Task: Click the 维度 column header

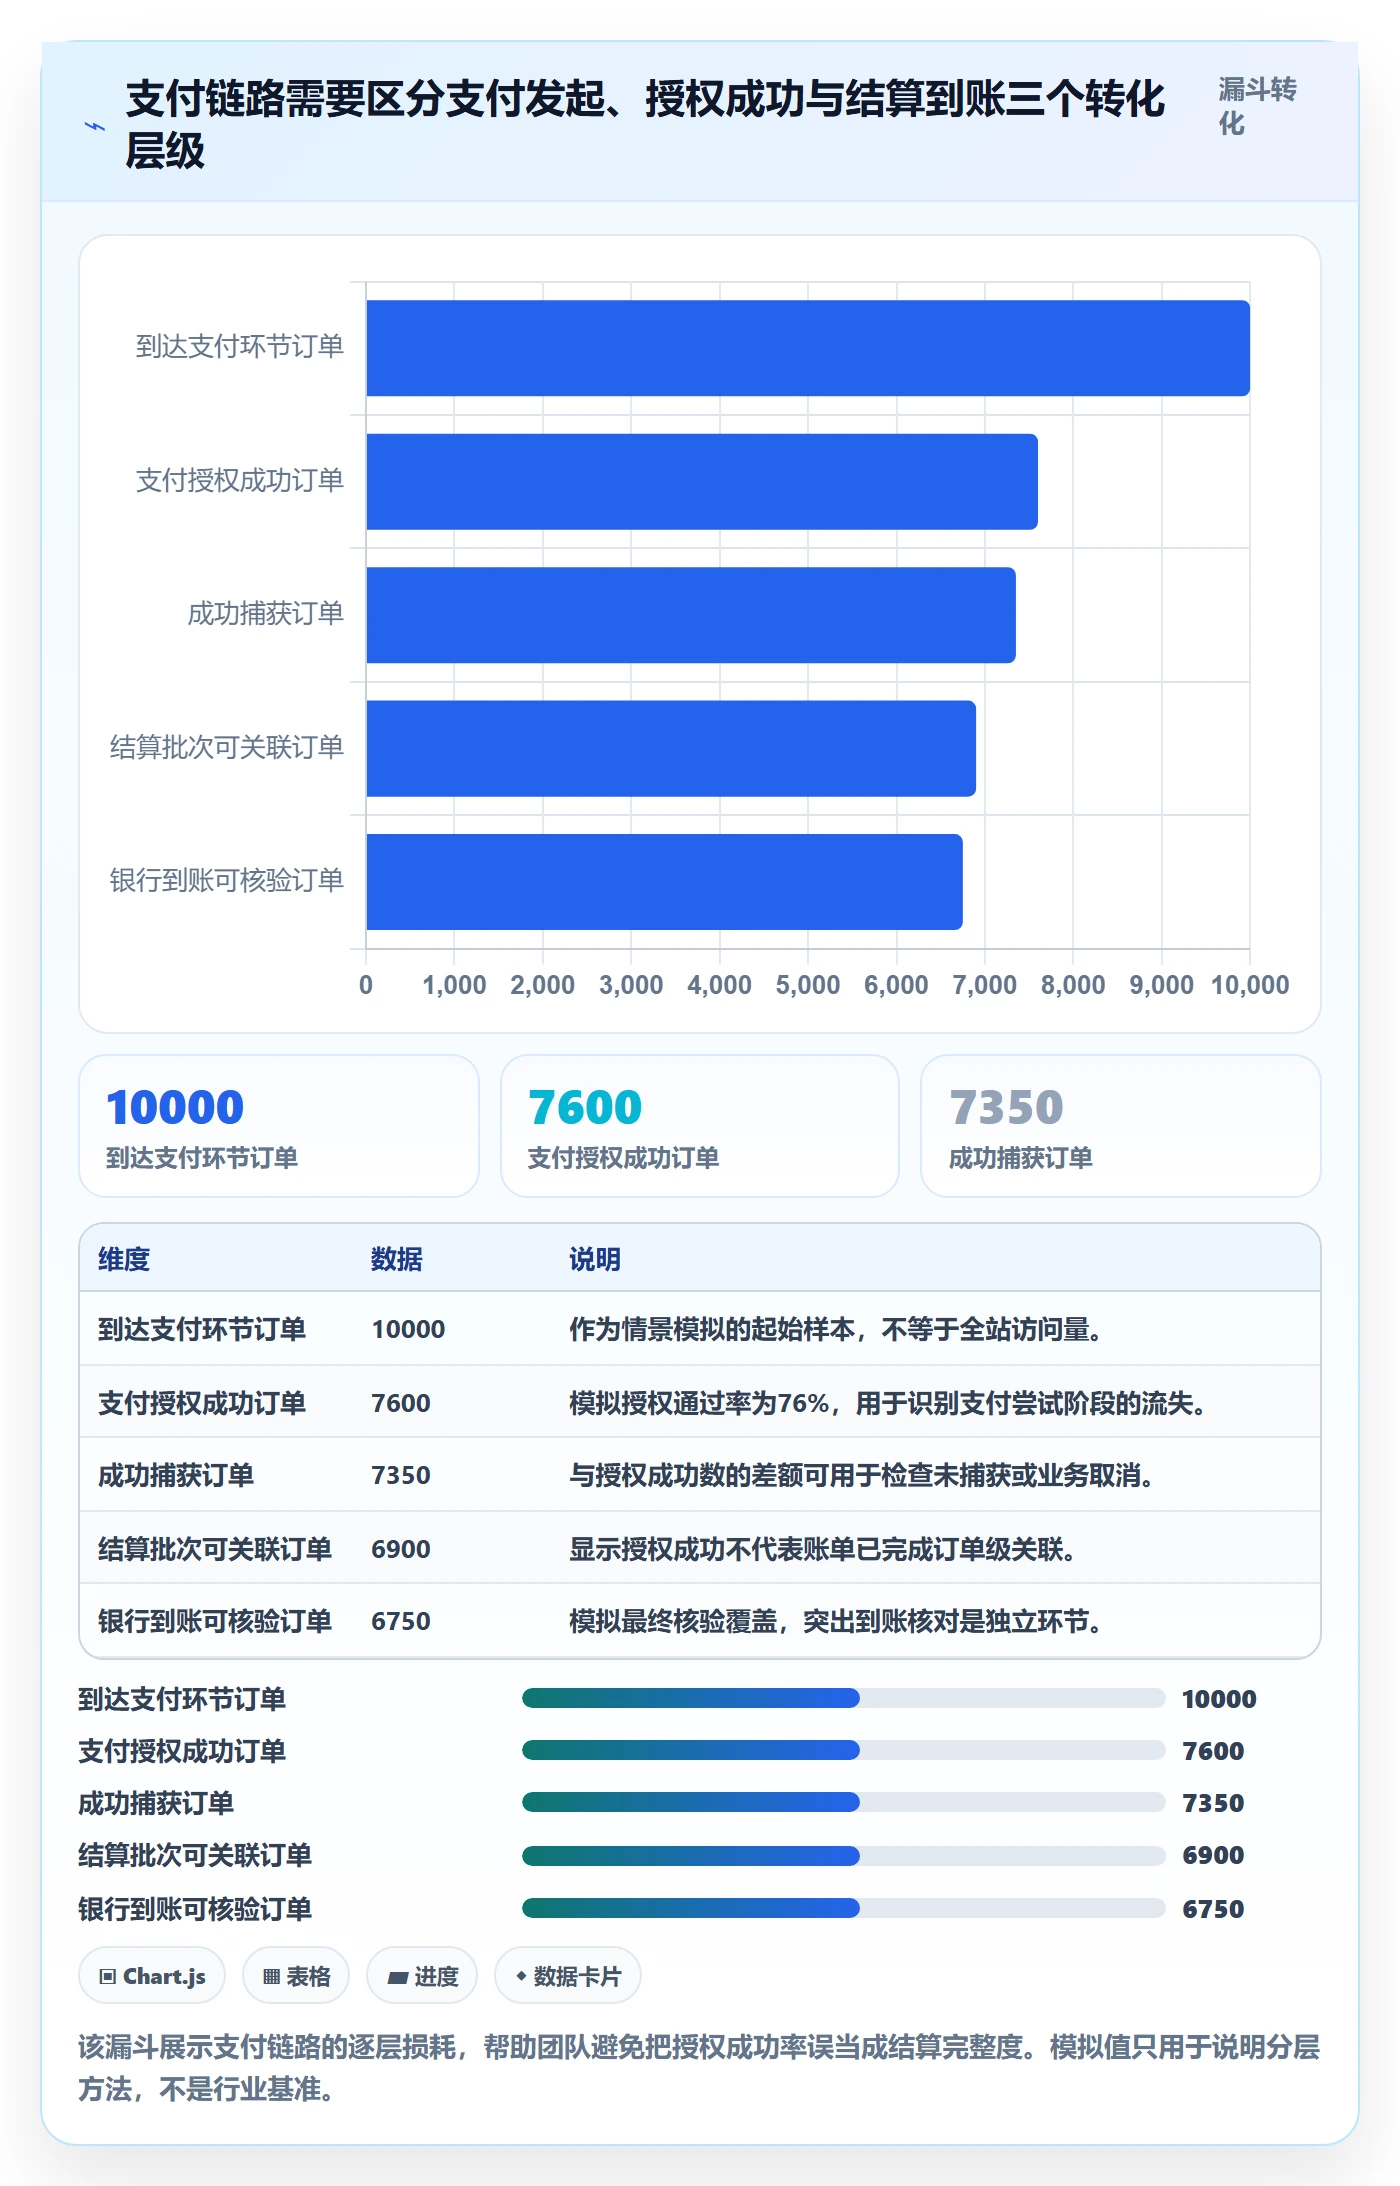Action: click(x=124, y=1259)
